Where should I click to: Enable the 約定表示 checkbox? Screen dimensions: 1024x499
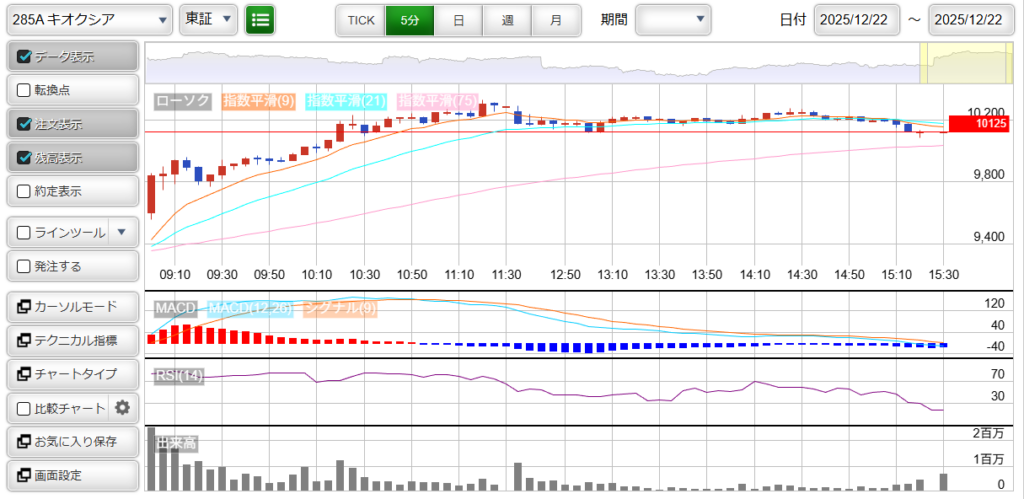coord(25,191)
